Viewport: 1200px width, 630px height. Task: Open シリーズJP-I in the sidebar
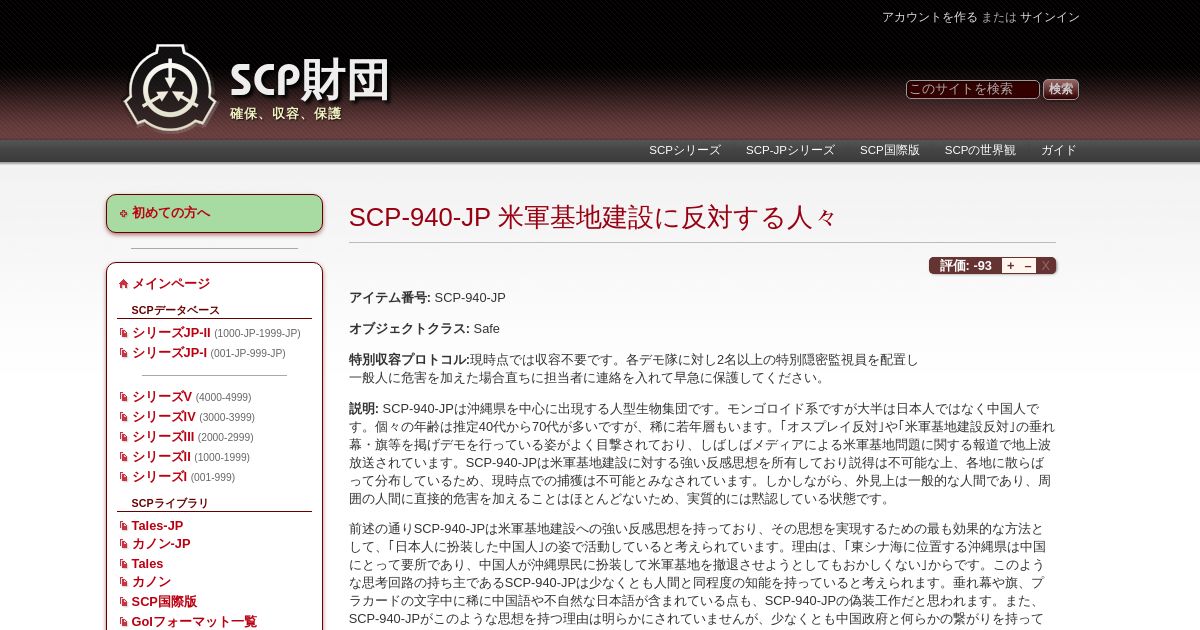click(x=169, y=353)
